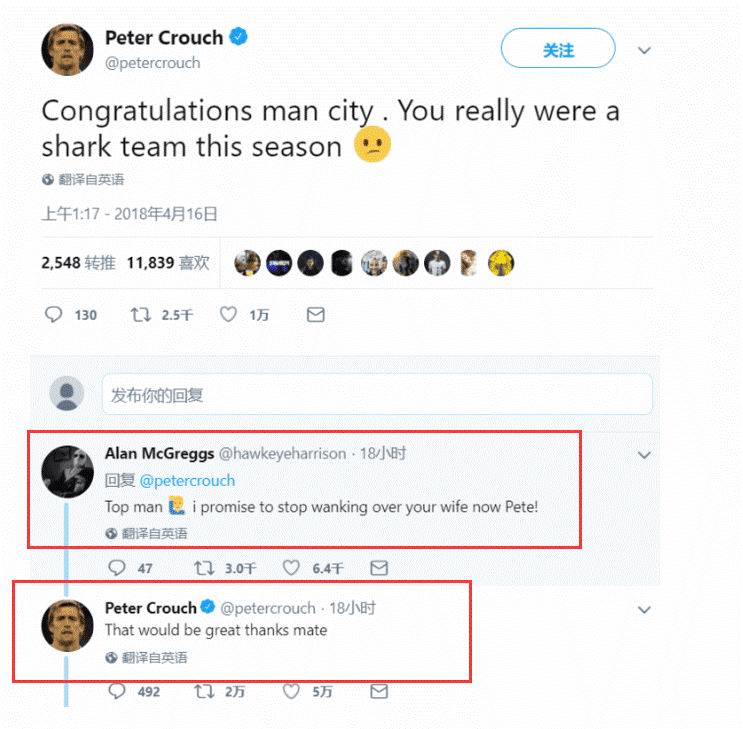Open the chevron menu beside the follow button
This screenshot has width=743, height=729.
pyautogui.click(x=645, y=50)
